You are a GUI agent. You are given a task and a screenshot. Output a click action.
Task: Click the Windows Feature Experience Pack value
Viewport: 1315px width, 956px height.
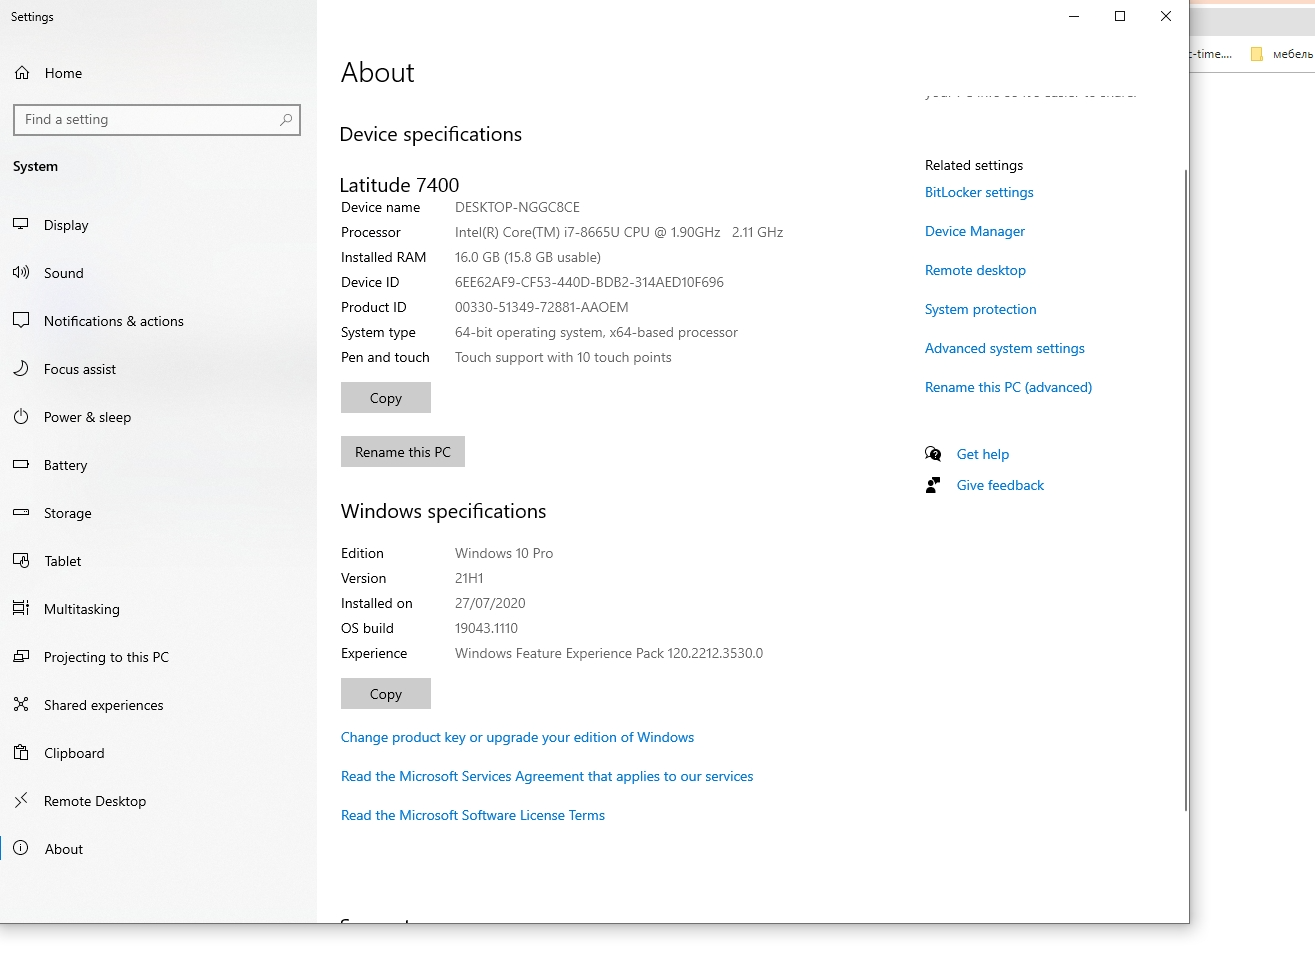[609, 653]
